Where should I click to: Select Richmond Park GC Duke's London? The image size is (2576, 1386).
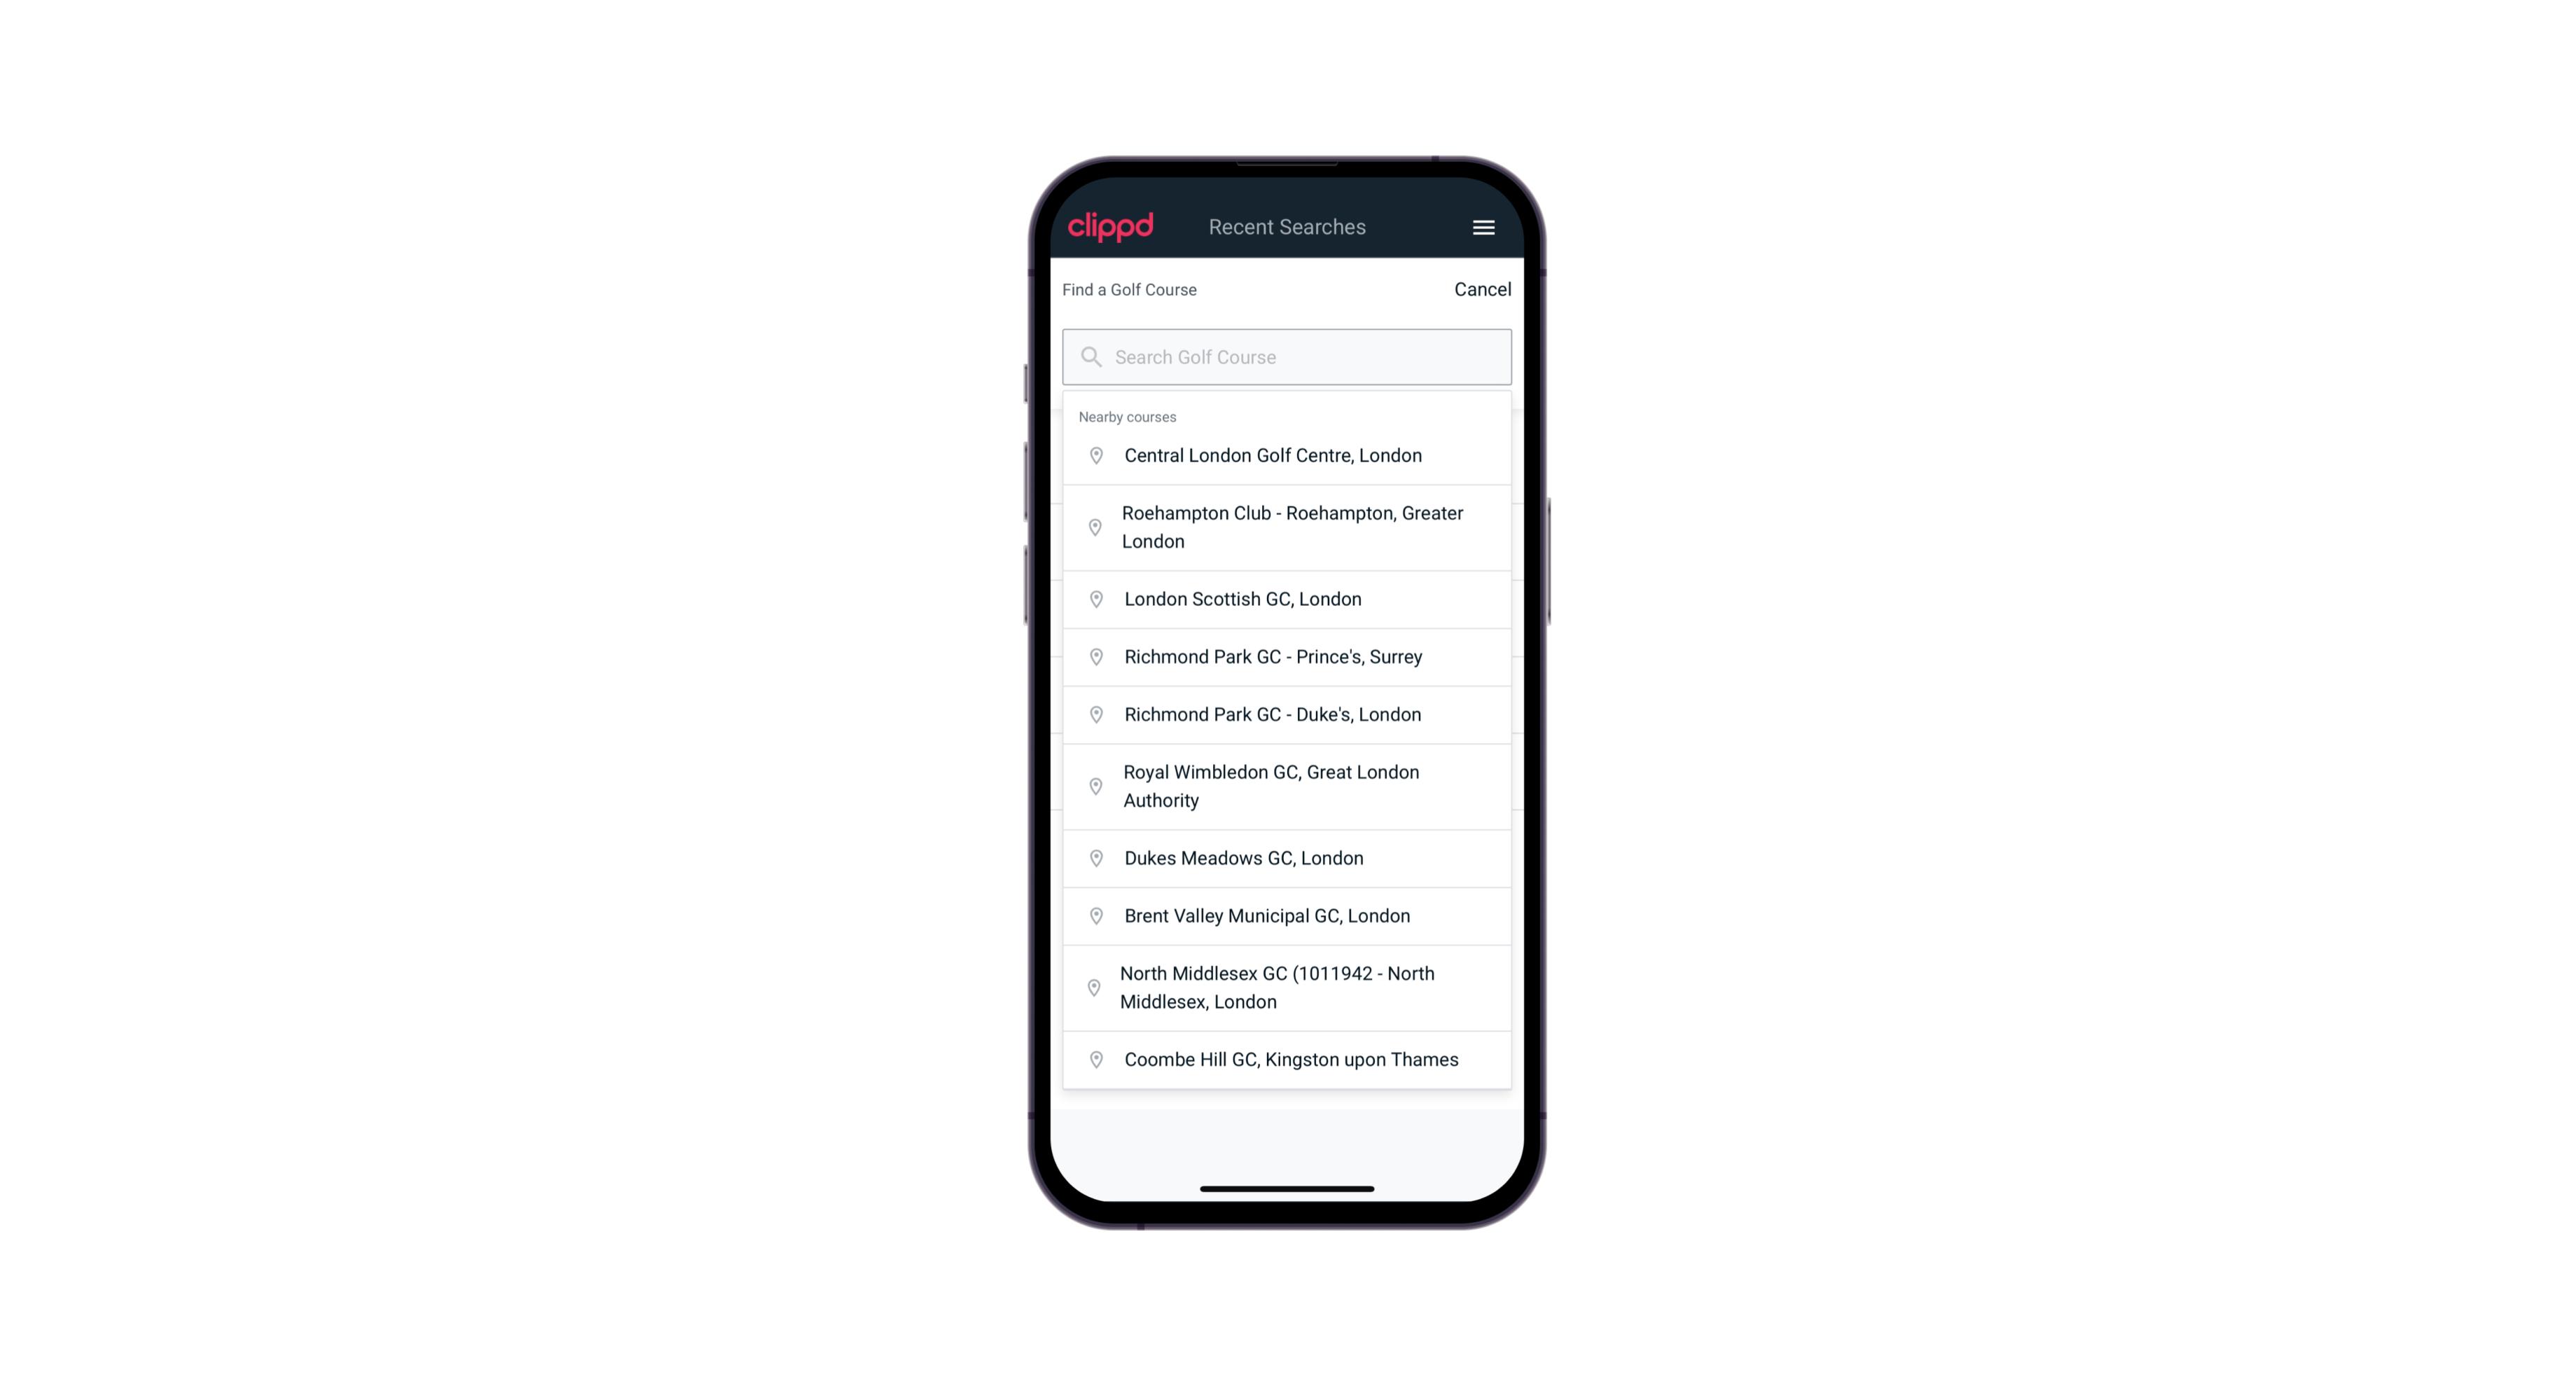(x=1287, y=714)
